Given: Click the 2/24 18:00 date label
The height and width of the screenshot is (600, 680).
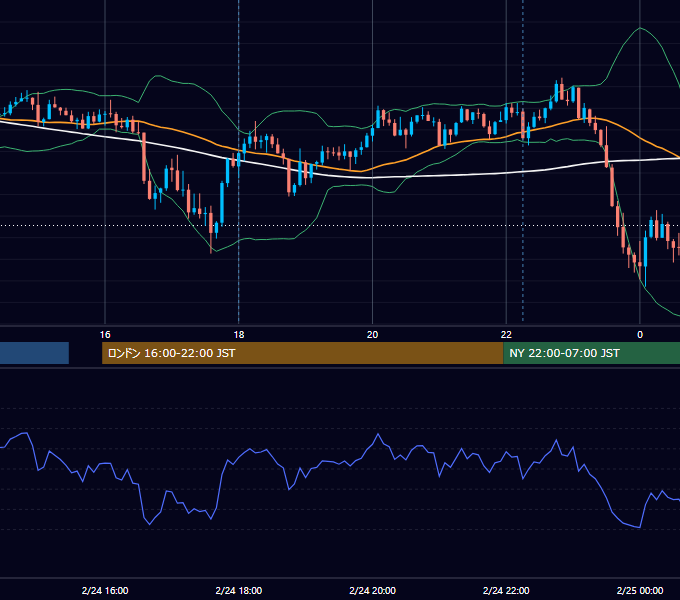Looking at the screenshot, I should [x=239, y=590].
